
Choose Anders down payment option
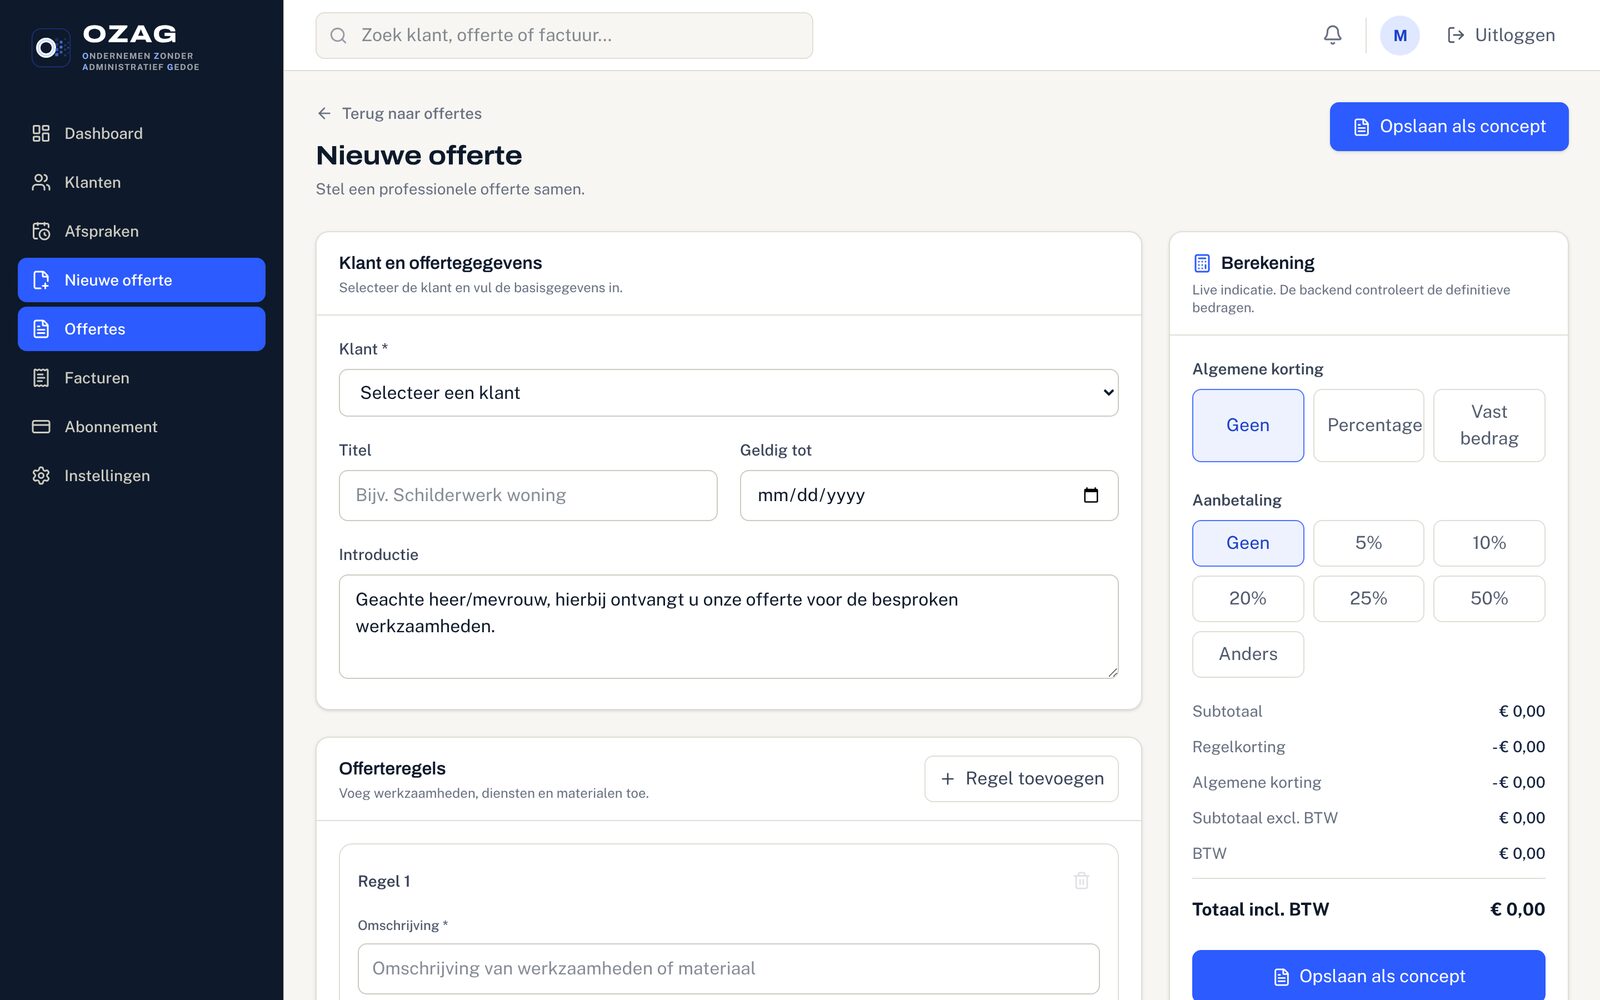coord(1248,654)
